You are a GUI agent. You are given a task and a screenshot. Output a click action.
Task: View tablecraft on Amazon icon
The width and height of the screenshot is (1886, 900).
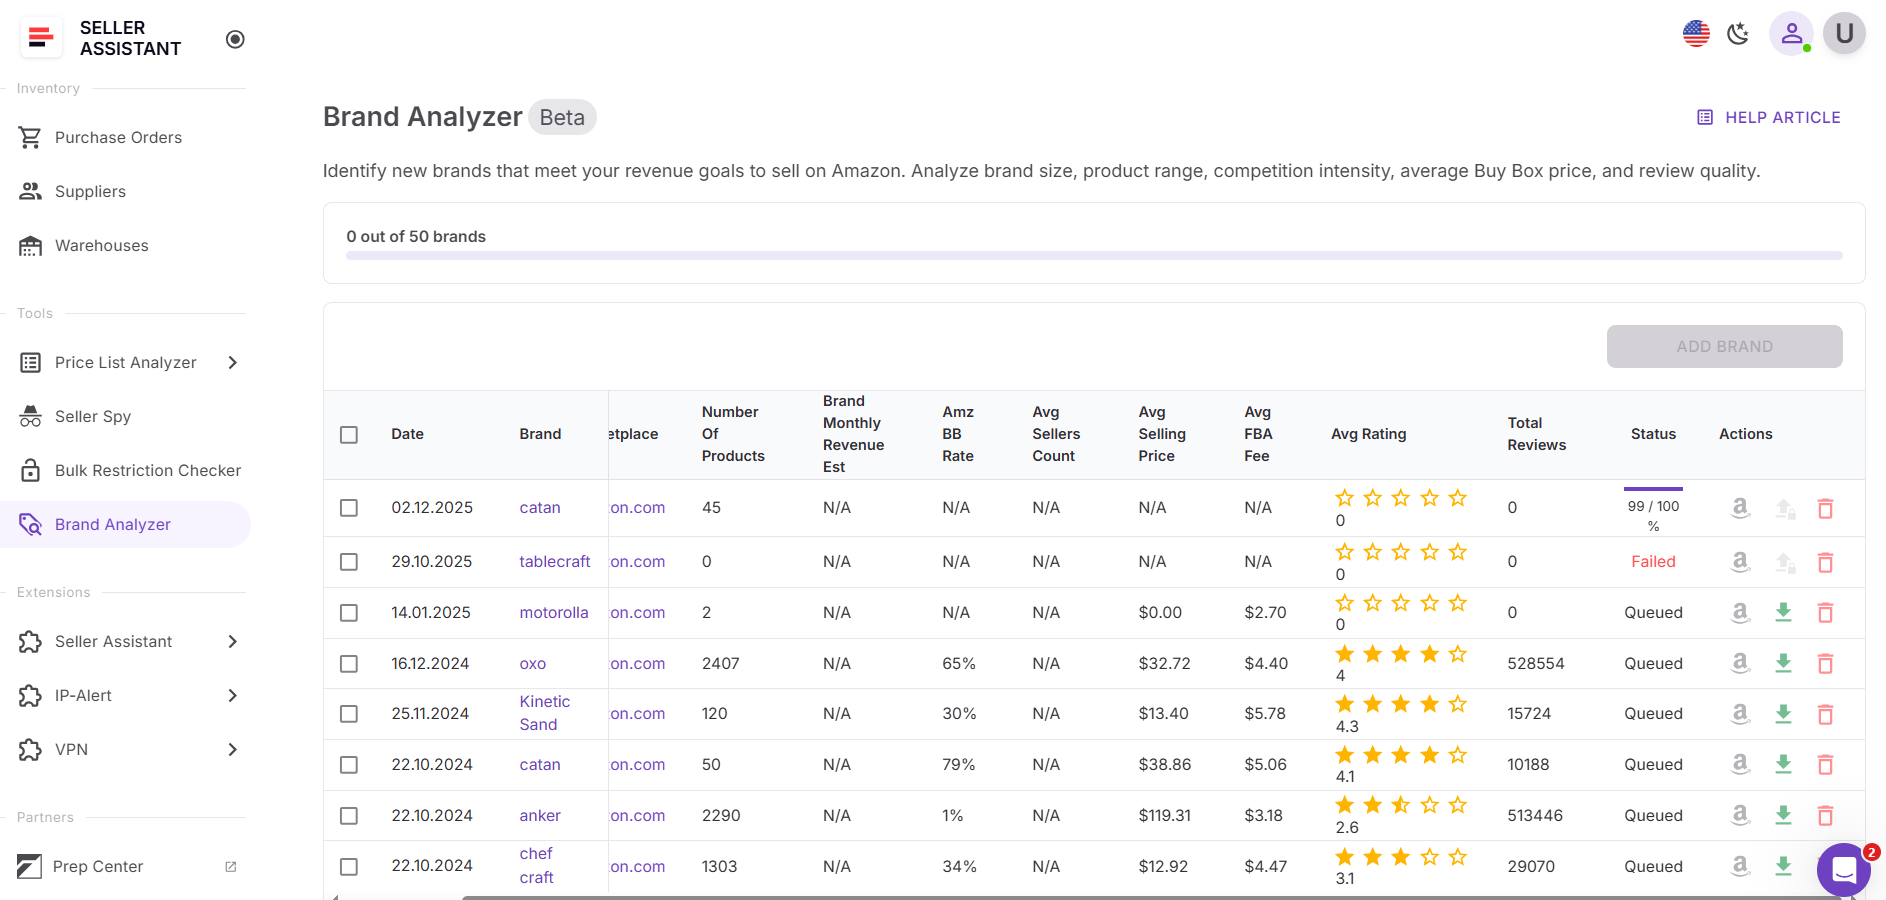[1741, 562]
